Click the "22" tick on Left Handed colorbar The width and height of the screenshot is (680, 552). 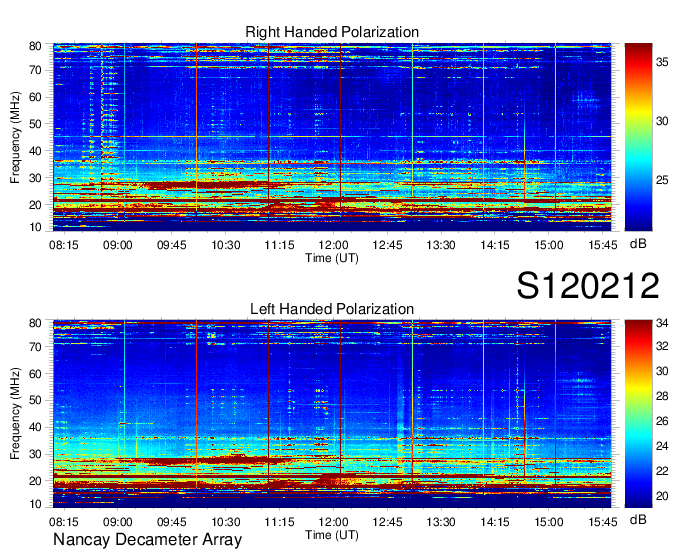(x=662, y=471)
